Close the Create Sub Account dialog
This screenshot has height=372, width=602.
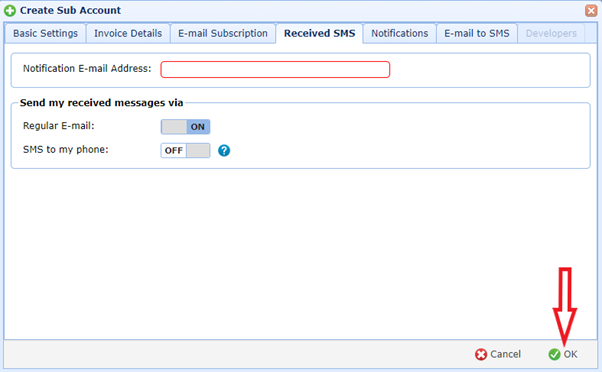pos(591,10)
